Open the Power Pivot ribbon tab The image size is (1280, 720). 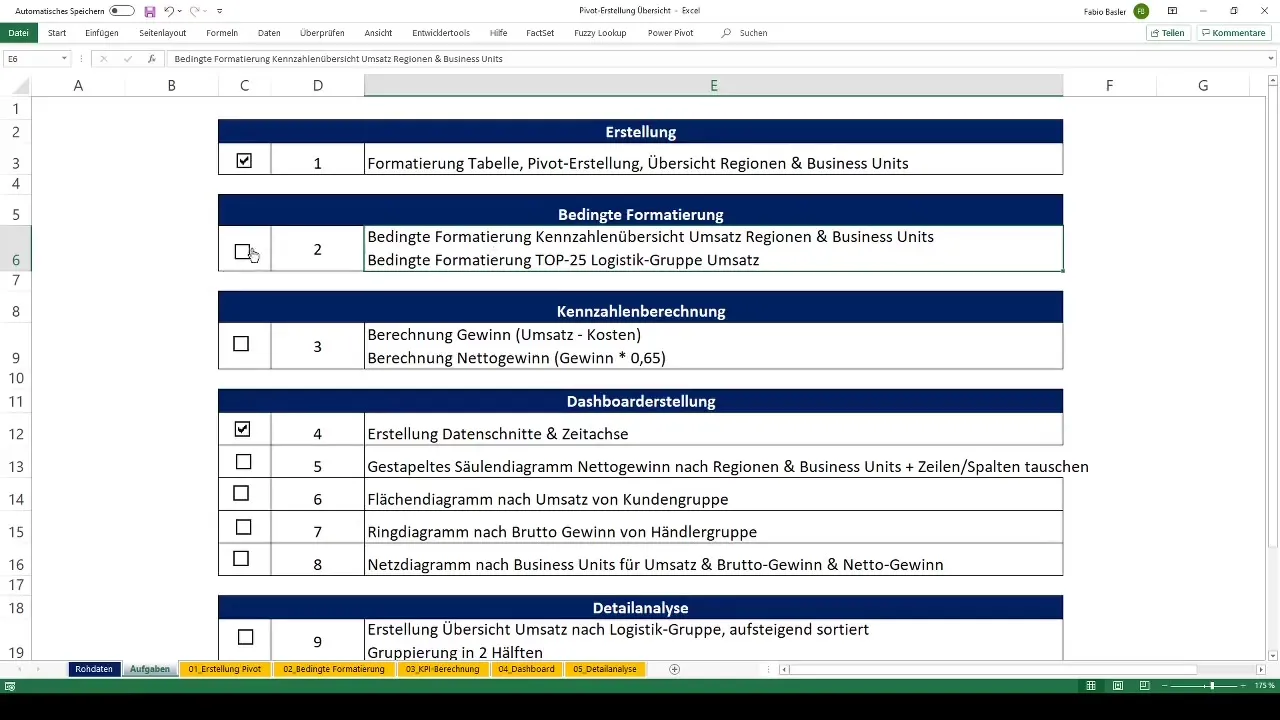tap(670, 33)
